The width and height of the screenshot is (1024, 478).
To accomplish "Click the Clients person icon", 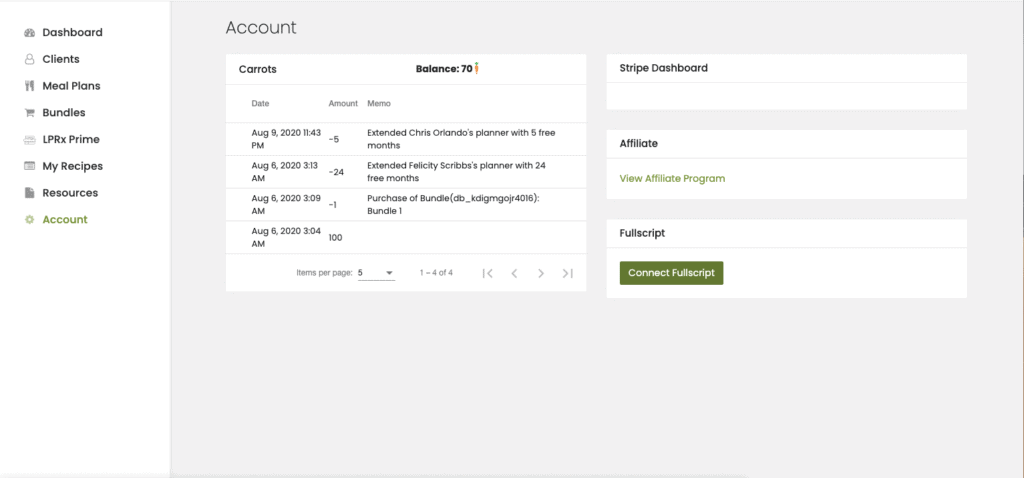I will pos(30,59).
